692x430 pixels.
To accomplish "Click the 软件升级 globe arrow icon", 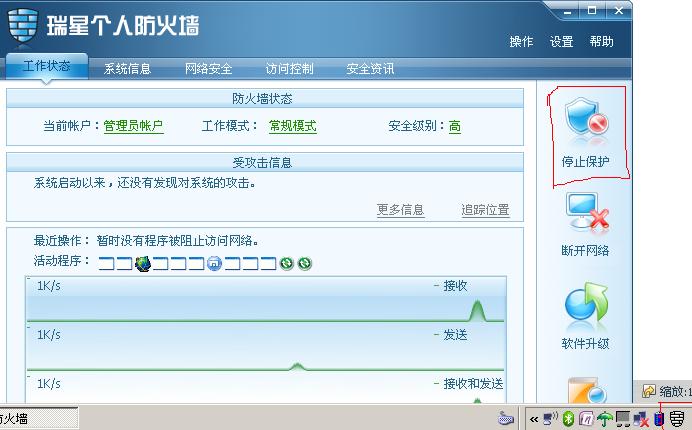I will tap(586, 302).
